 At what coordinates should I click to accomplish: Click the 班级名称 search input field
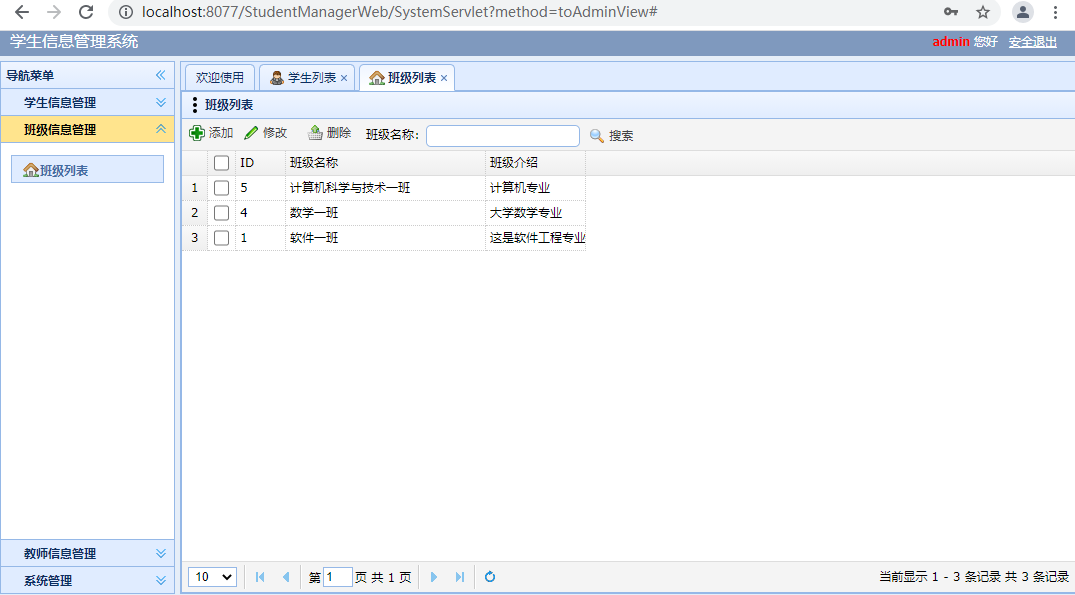[x=502, y=136]
